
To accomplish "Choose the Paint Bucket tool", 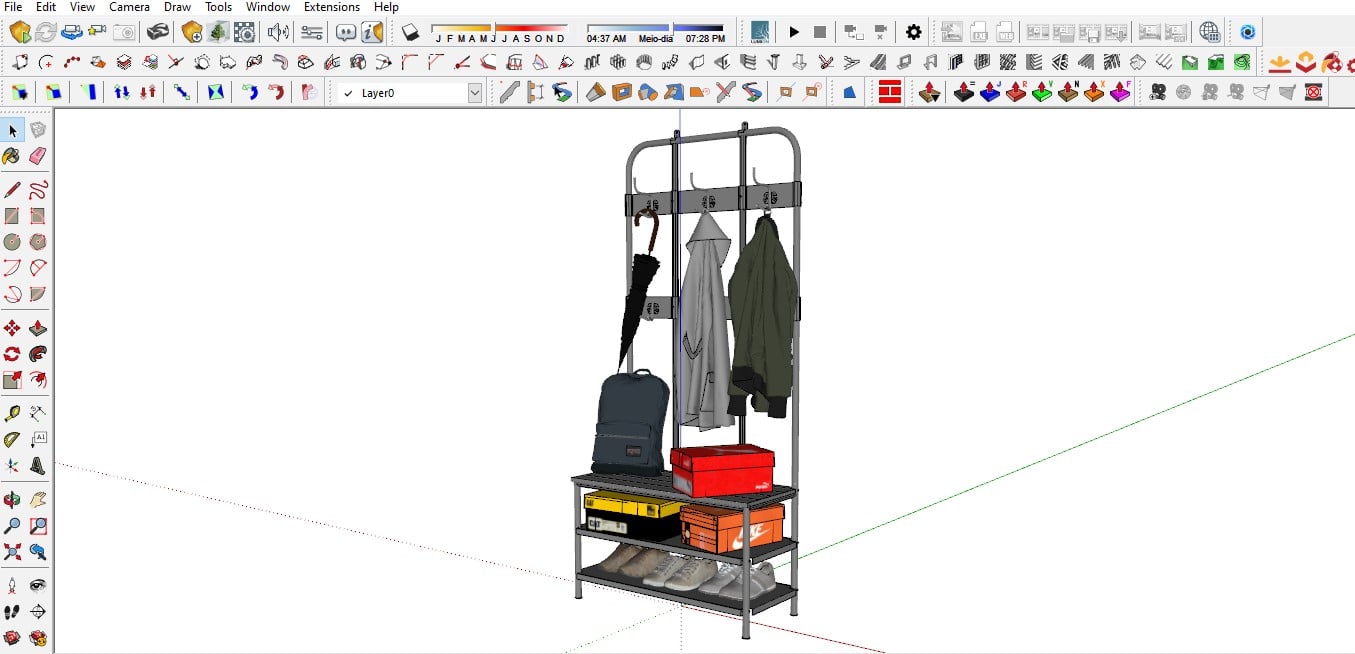I will 12,157.
